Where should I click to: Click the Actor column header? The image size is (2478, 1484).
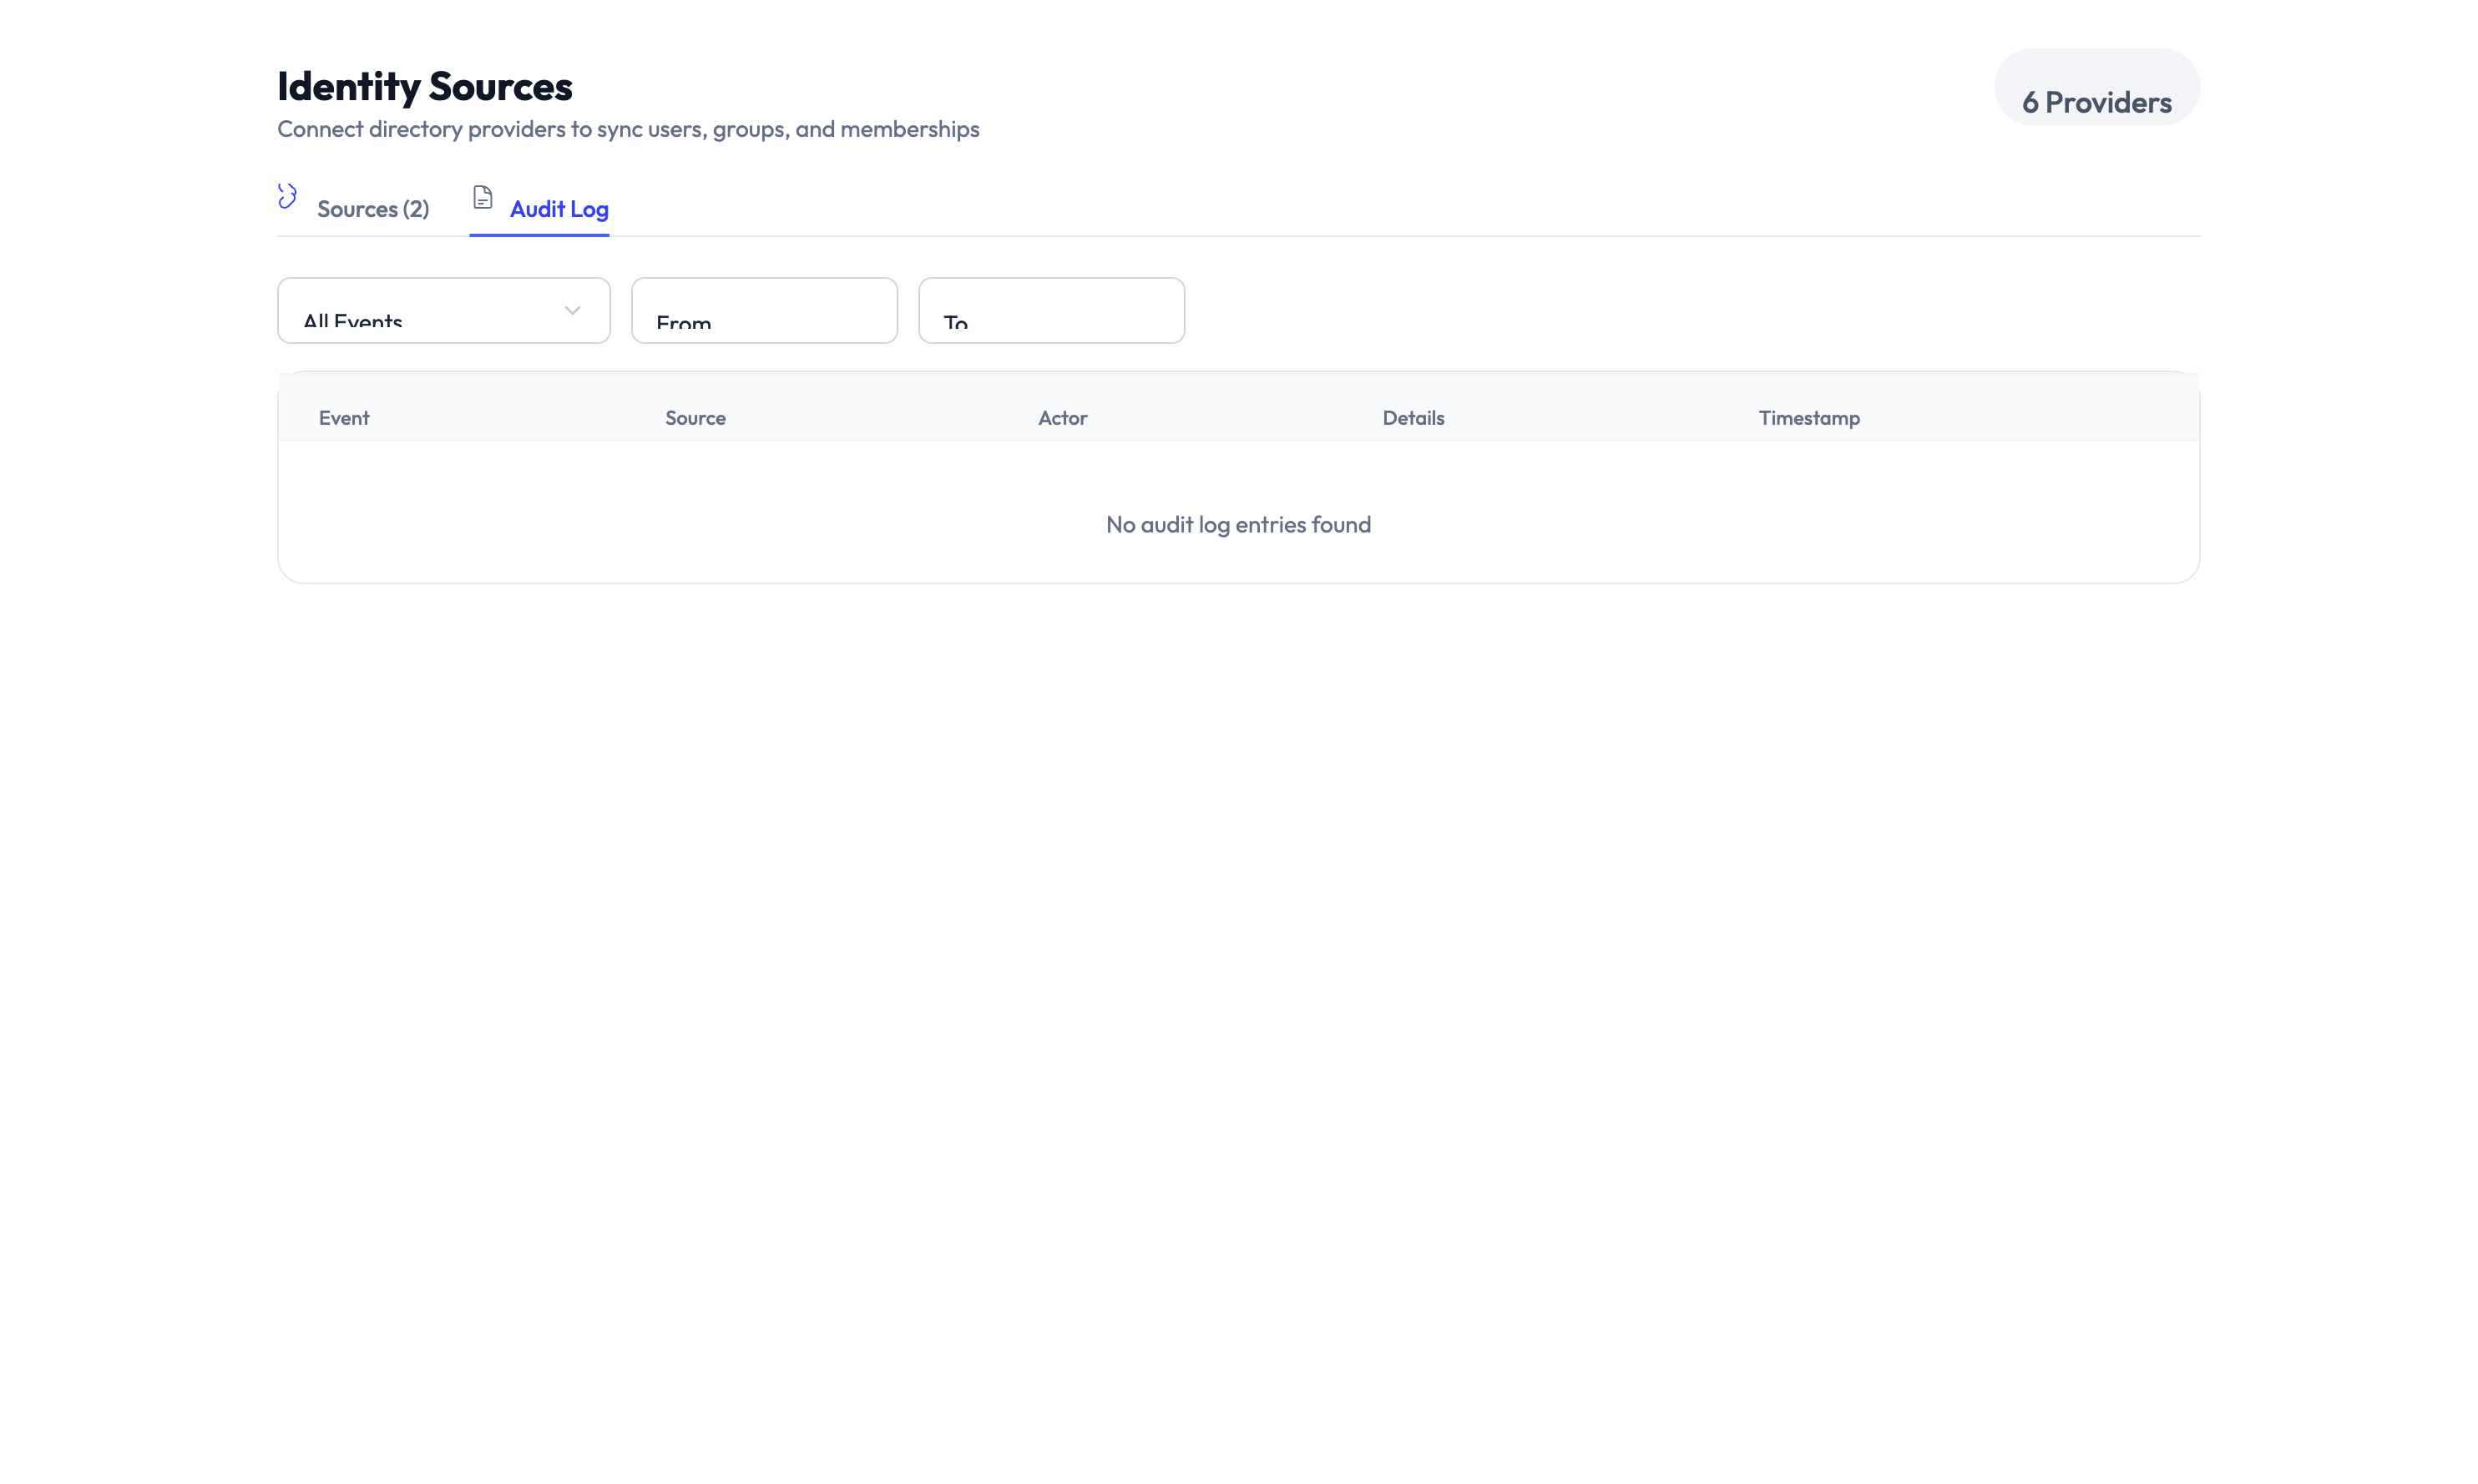1062,418
